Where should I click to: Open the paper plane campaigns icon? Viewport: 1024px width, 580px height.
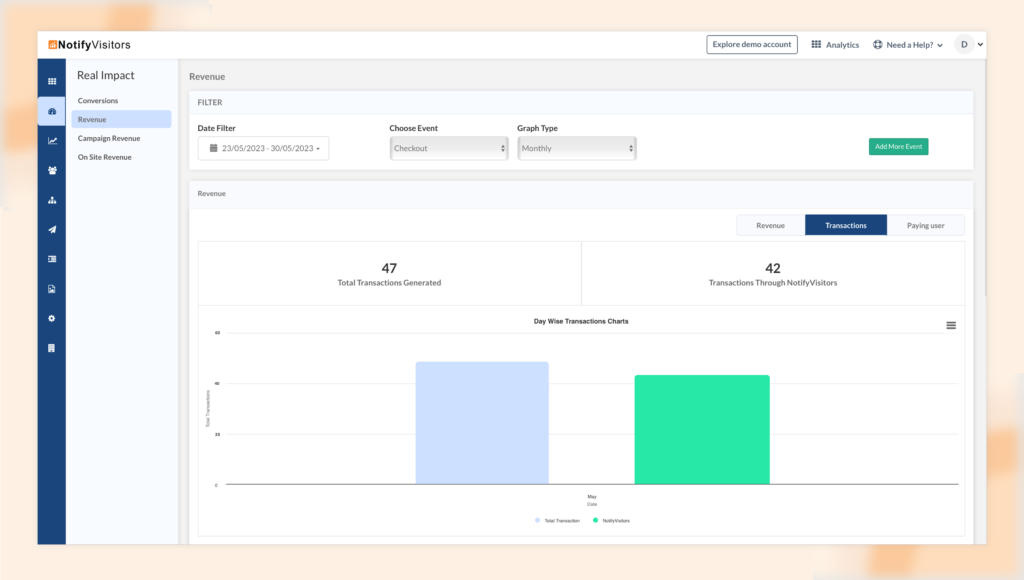click(x=52, y=229)
